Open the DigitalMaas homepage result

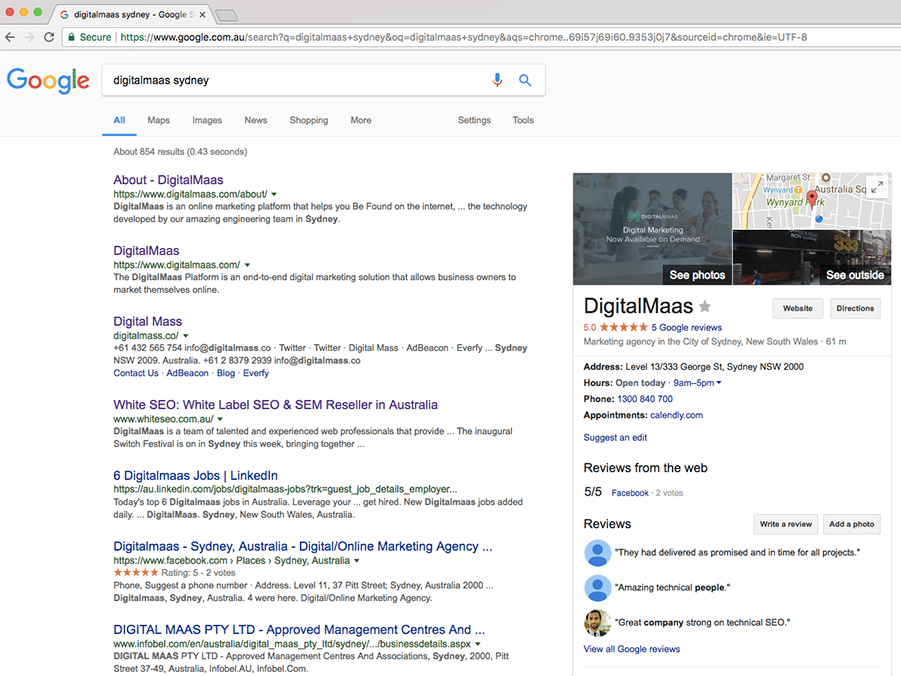click(147, 251)
